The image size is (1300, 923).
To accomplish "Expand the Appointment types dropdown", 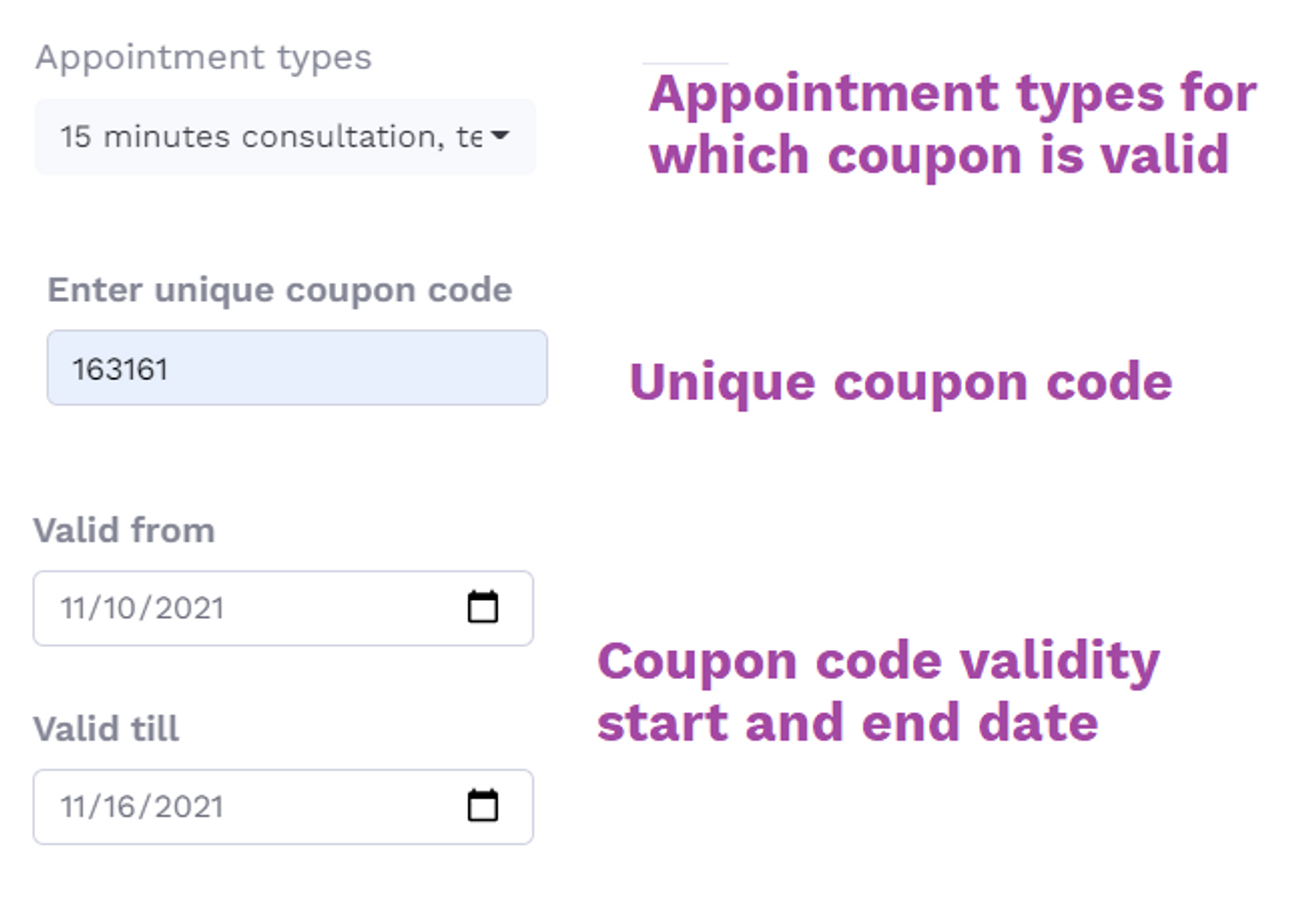I will pos(285,137).
